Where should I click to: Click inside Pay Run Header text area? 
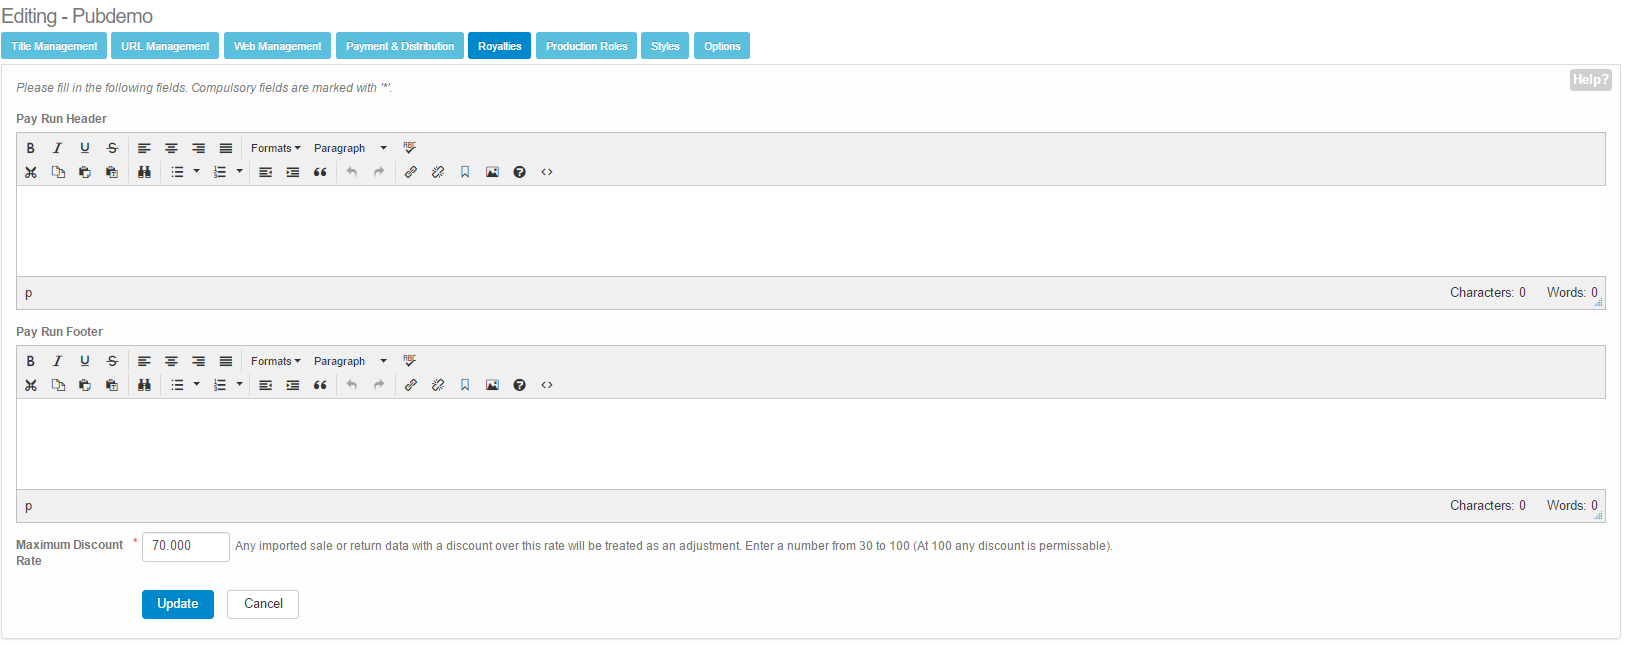[x=811, y=231]
